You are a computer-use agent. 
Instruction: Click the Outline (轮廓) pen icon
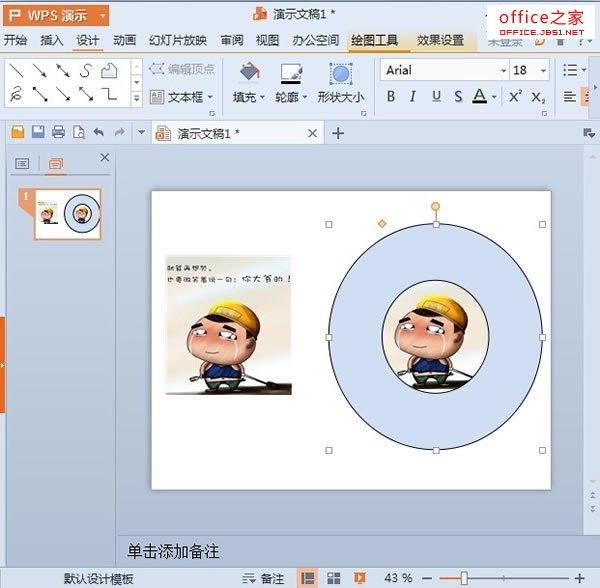[x=291, y=74]
